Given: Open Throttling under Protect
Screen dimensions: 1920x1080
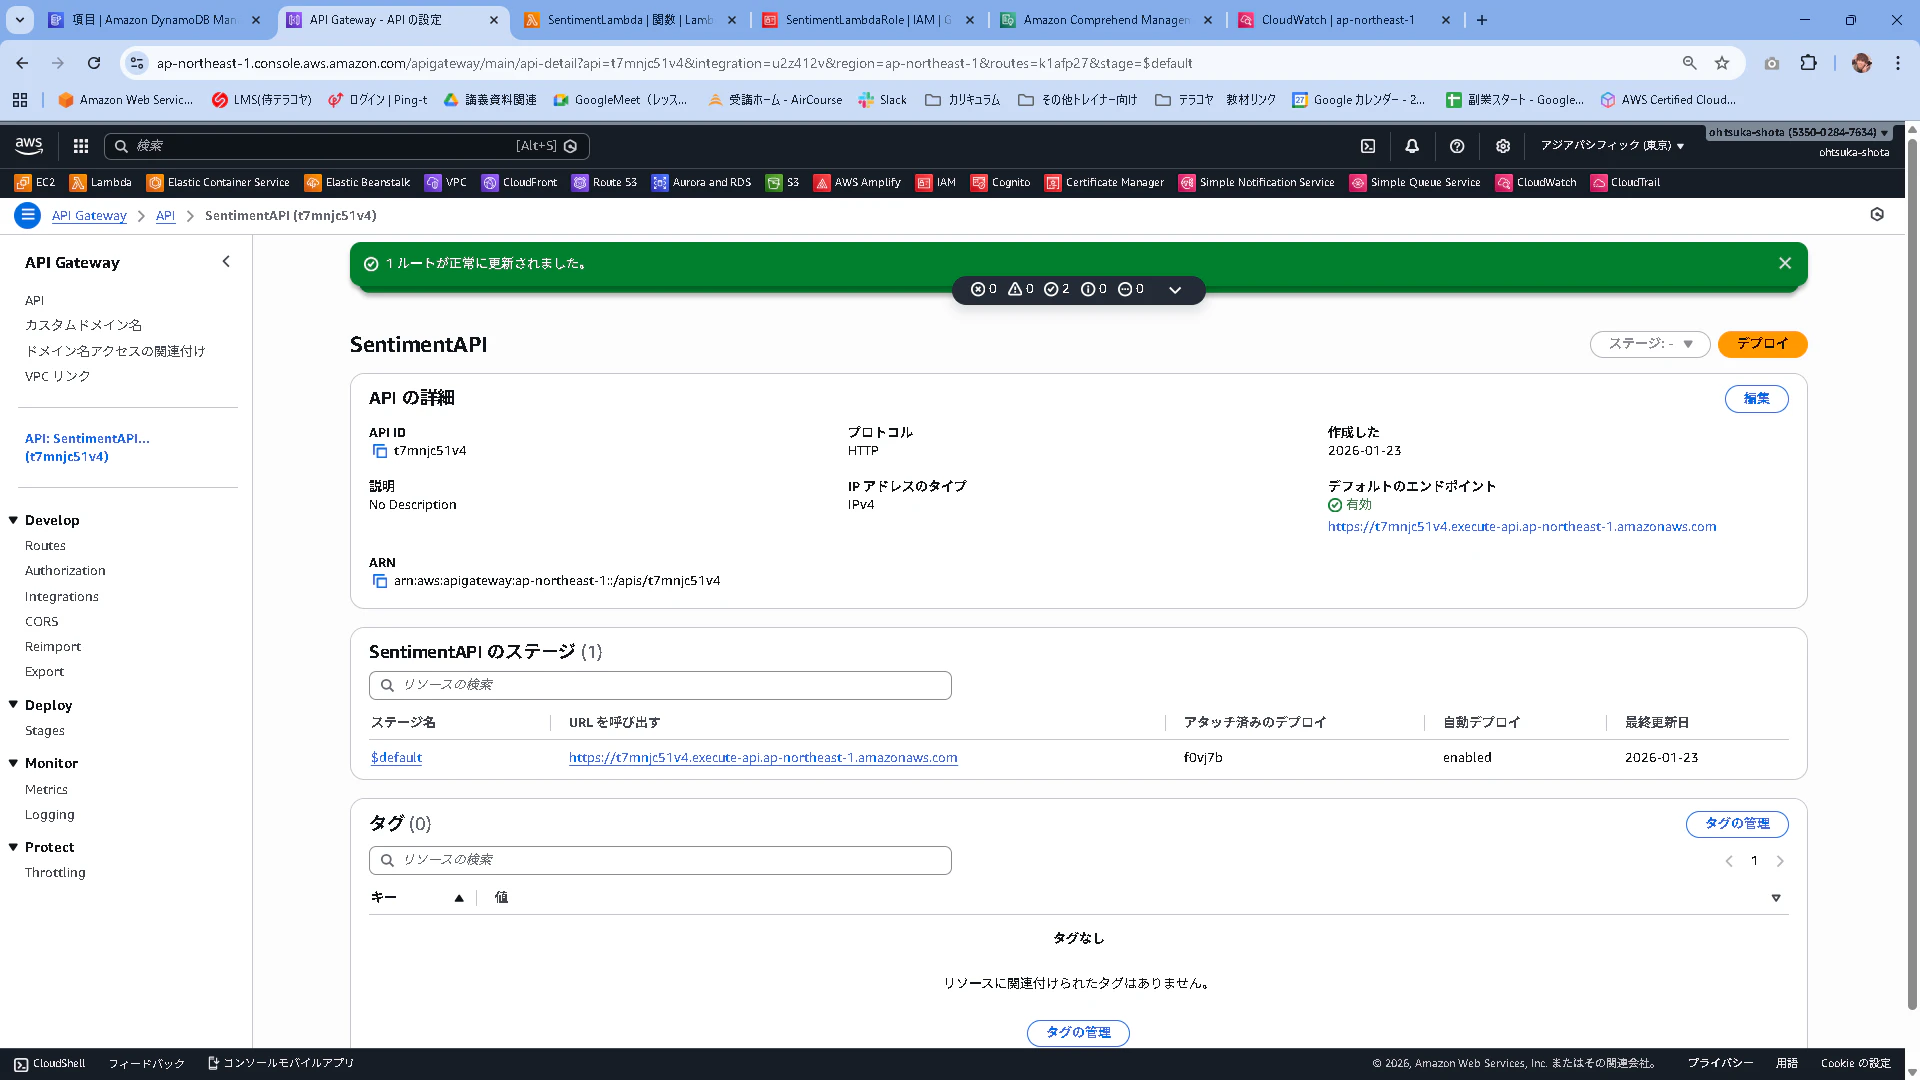Looking at the screenshot, I should [55, 873].
